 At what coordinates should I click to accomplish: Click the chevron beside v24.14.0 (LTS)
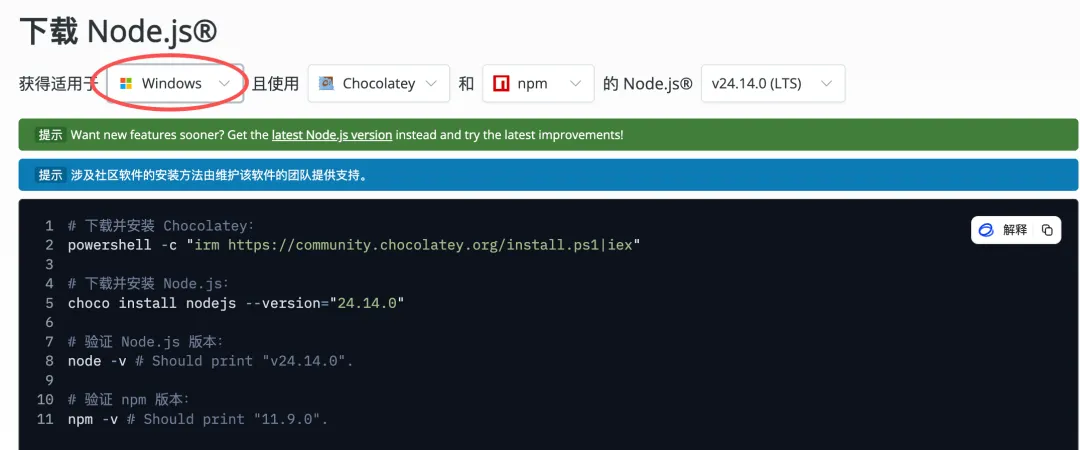point(827,83)
